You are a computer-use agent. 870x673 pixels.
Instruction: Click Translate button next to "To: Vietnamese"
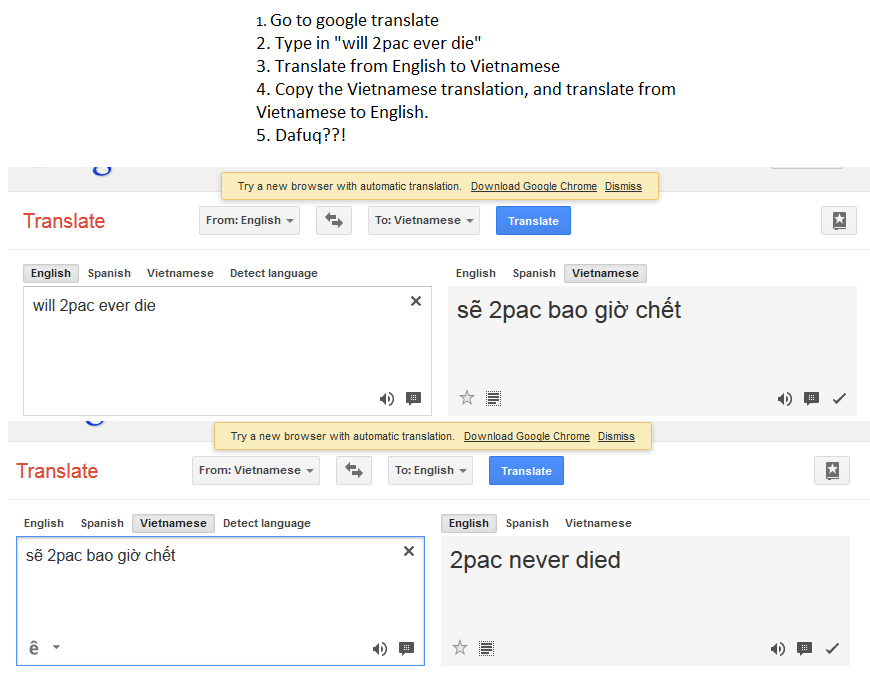click(x=533, y=221)
